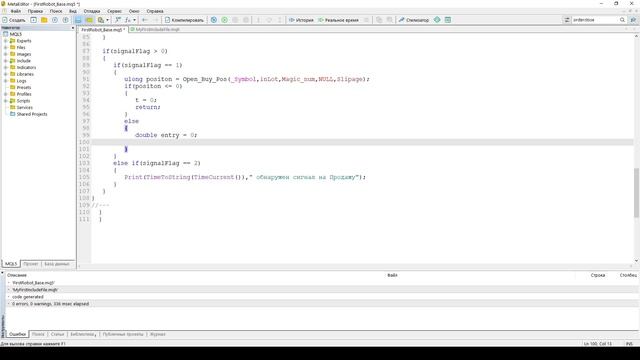Screen dimensions: 640x360
Task: Switch to Проект tab in Navigator panel
Action: (31, 264)
